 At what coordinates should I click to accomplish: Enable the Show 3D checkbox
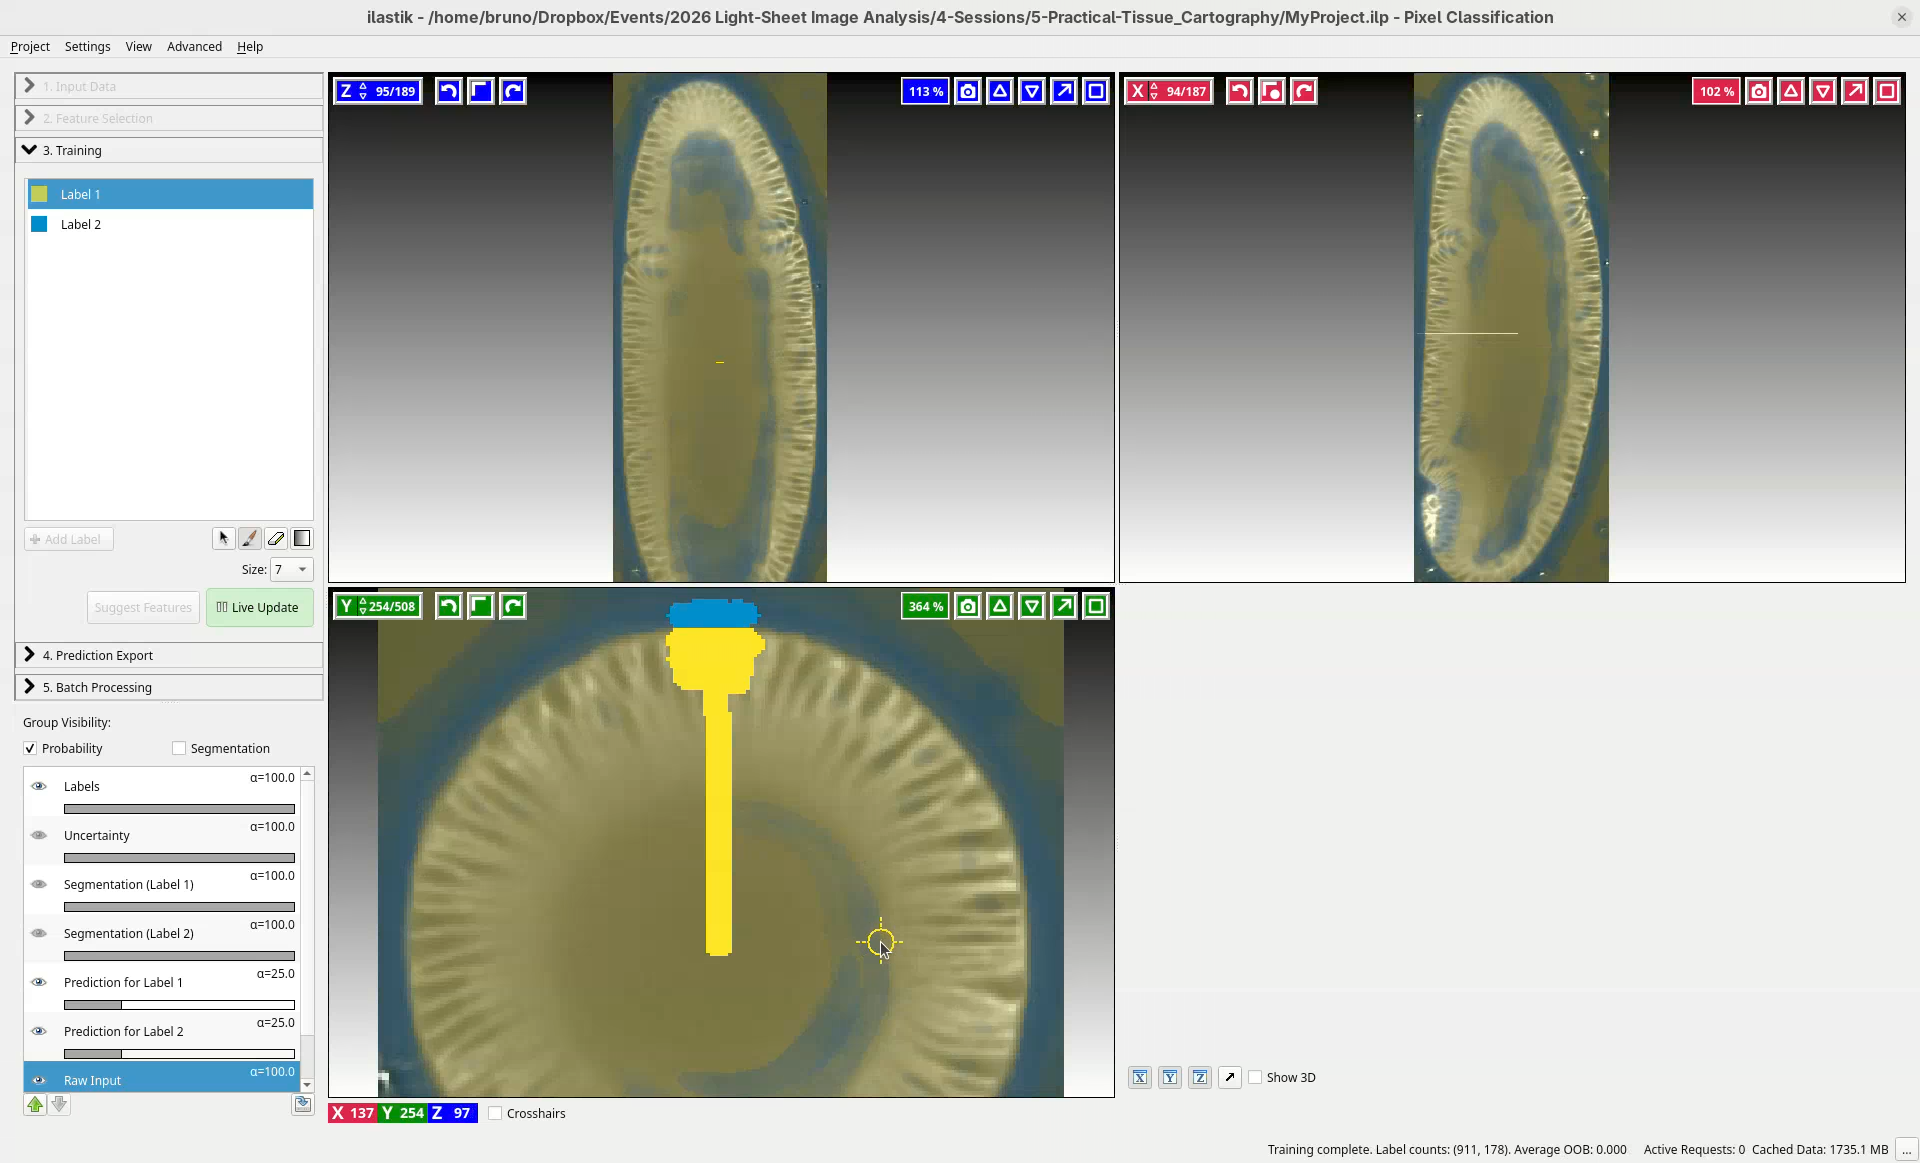tap(1255, 1077)
